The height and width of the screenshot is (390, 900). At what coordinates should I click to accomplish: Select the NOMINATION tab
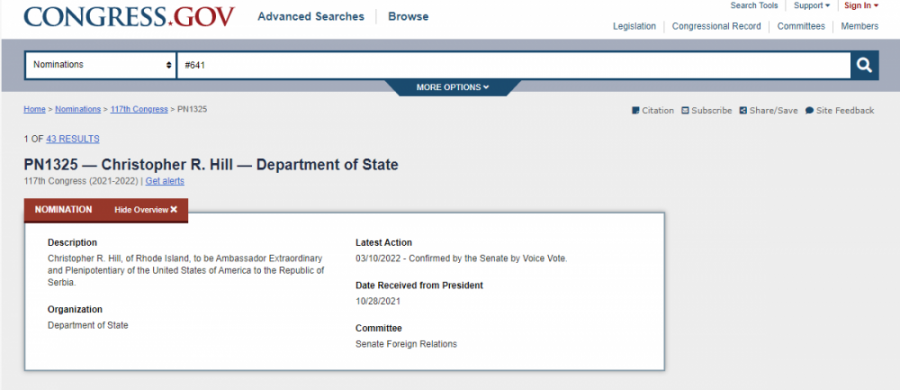pyautogui.click(x=63, y=210)
